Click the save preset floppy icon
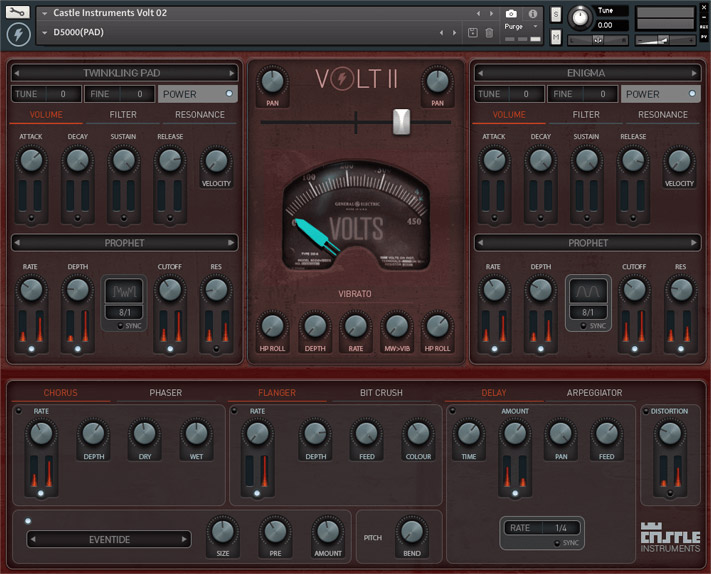This screenshot has width=711, height=574. (x=473, y=33)
